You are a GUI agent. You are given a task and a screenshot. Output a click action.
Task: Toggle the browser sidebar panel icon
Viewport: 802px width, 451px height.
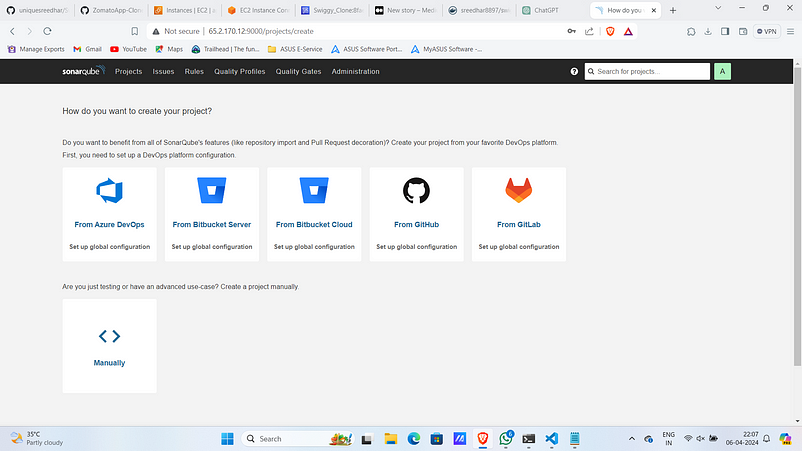[725, 31]
